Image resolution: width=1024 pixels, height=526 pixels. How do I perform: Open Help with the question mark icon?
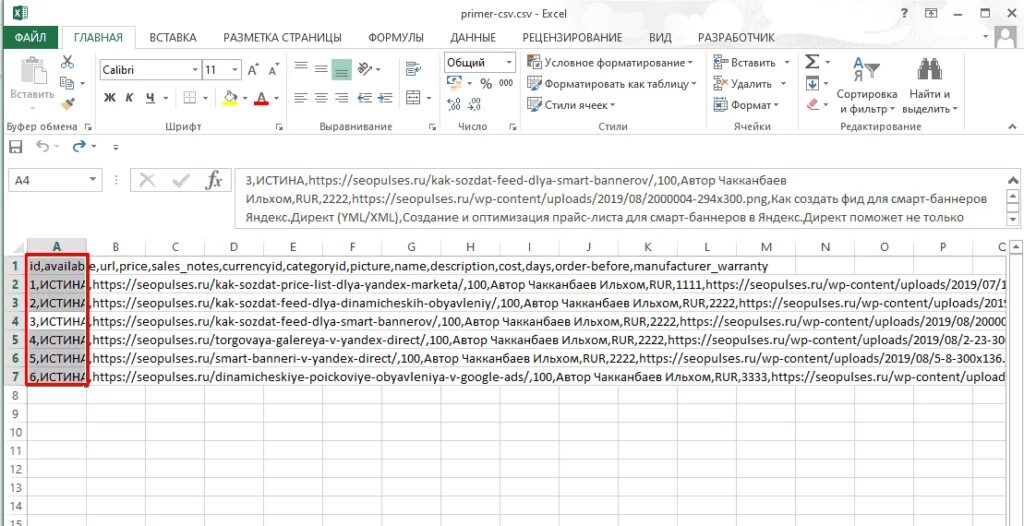[904, 13]
